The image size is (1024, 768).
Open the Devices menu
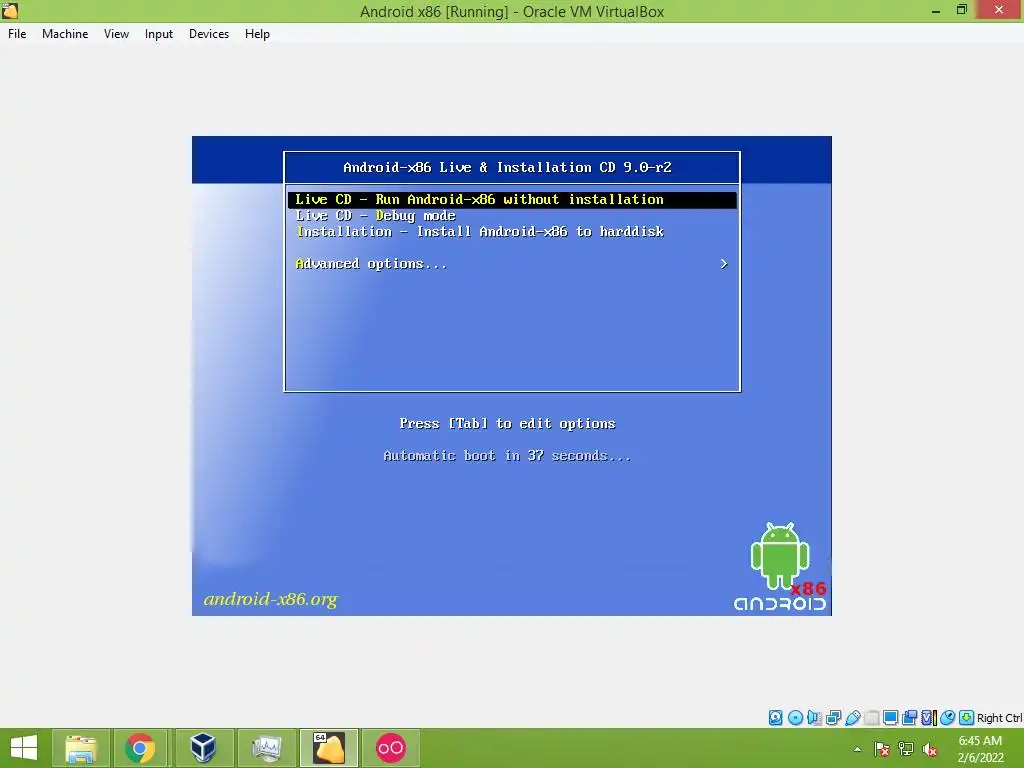pos(209,34)
